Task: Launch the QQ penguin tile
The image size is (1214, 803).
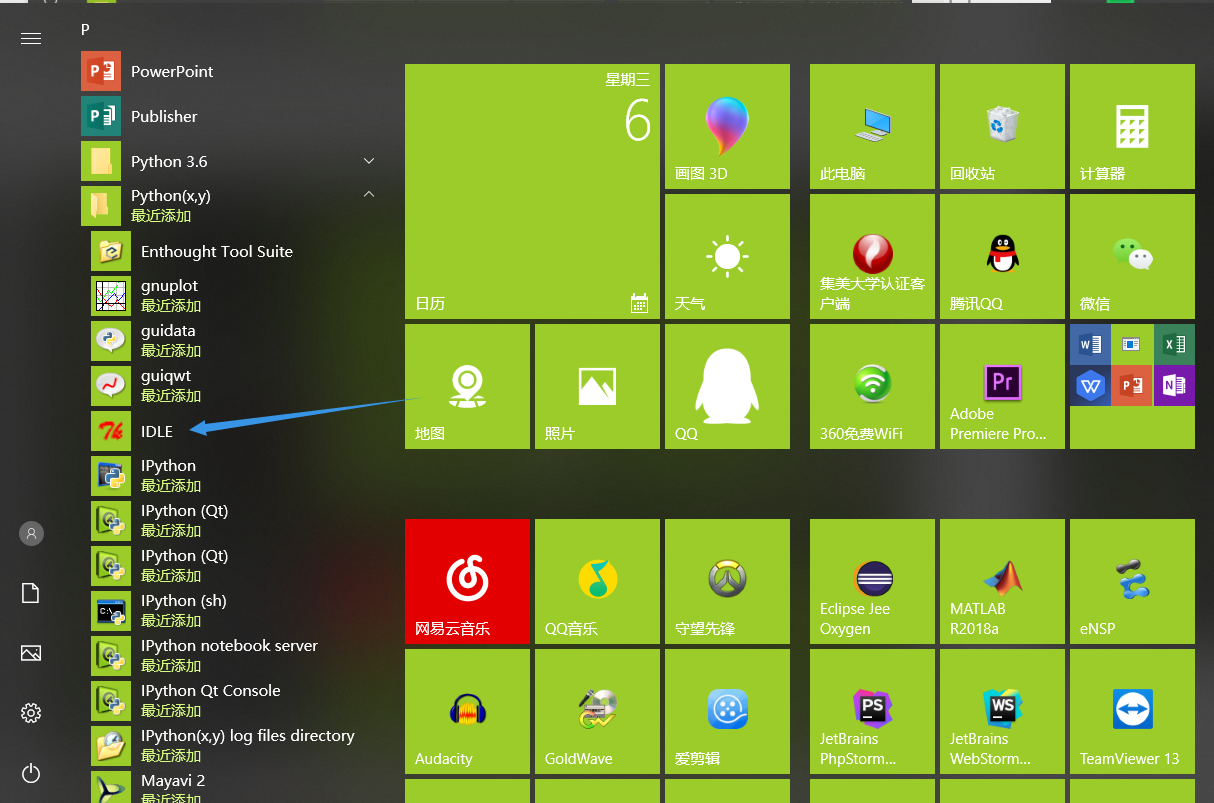Action: pos(727,386)
